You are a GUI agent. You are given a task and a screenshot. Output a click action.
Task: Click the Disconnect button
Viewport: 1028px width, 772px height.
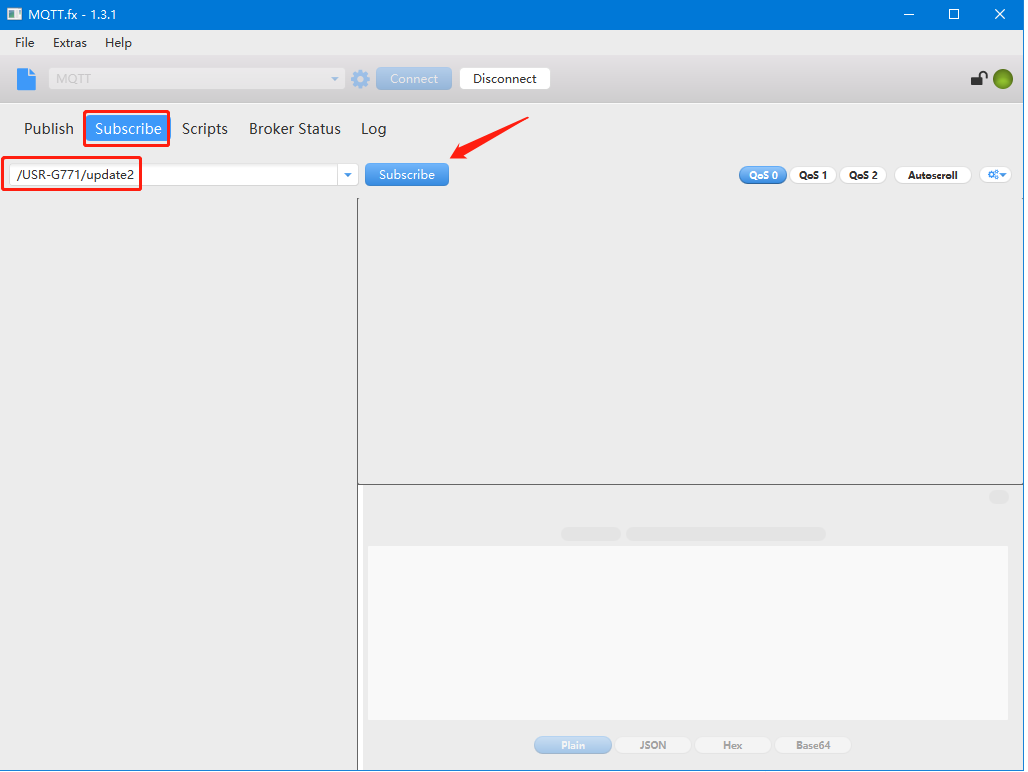(x=505, y=79)
